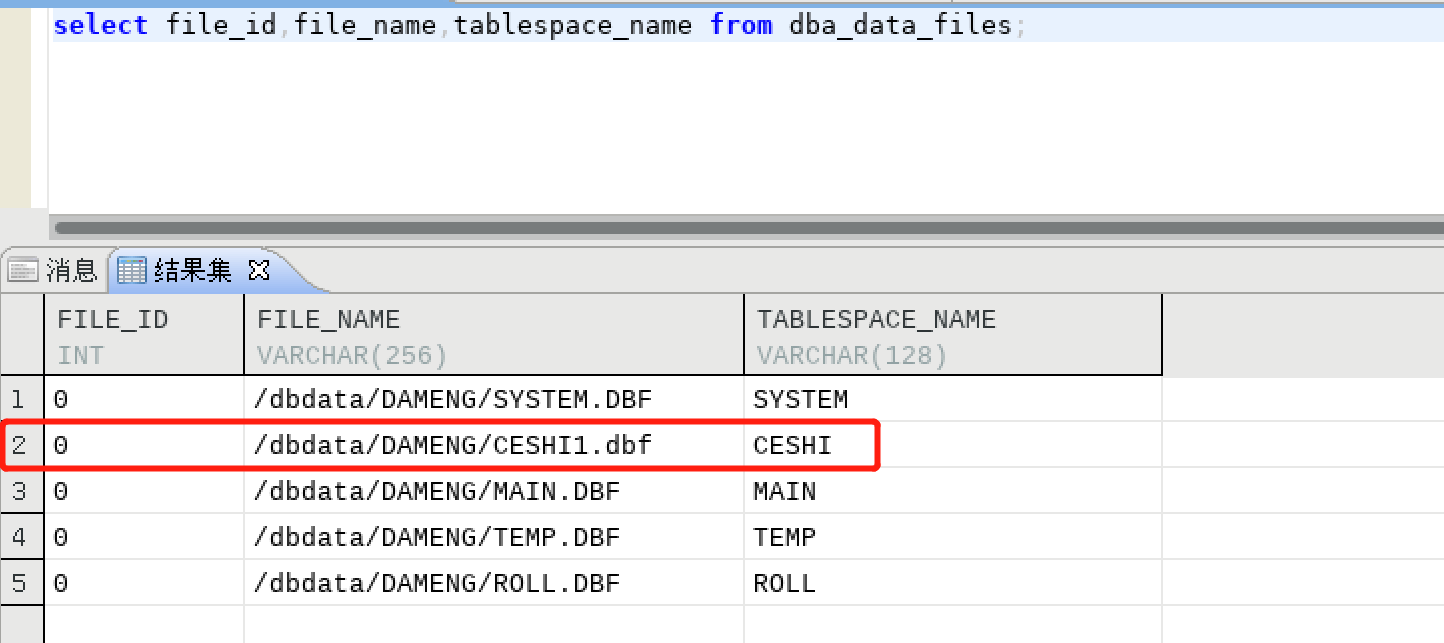Click the from keyword in the SQL query
Image resolution: width=1444 pixels, height=643 pixels.
coord(741,25)
